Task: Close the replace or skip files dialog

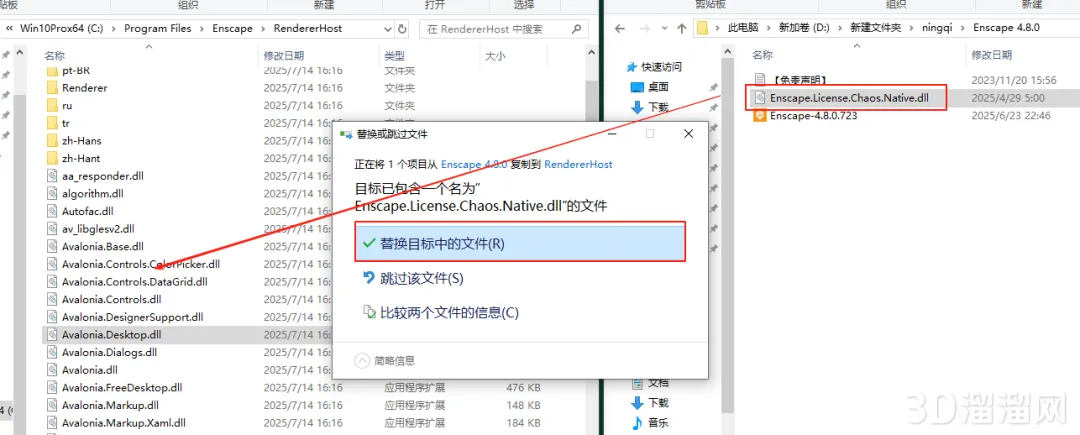Action: (x=688, y=134)
